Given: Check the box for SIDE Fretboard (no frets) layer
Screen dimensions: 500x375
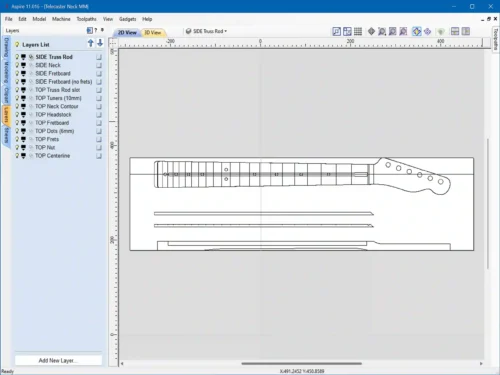Looking at the screenshot, I should tap(99, 82).
